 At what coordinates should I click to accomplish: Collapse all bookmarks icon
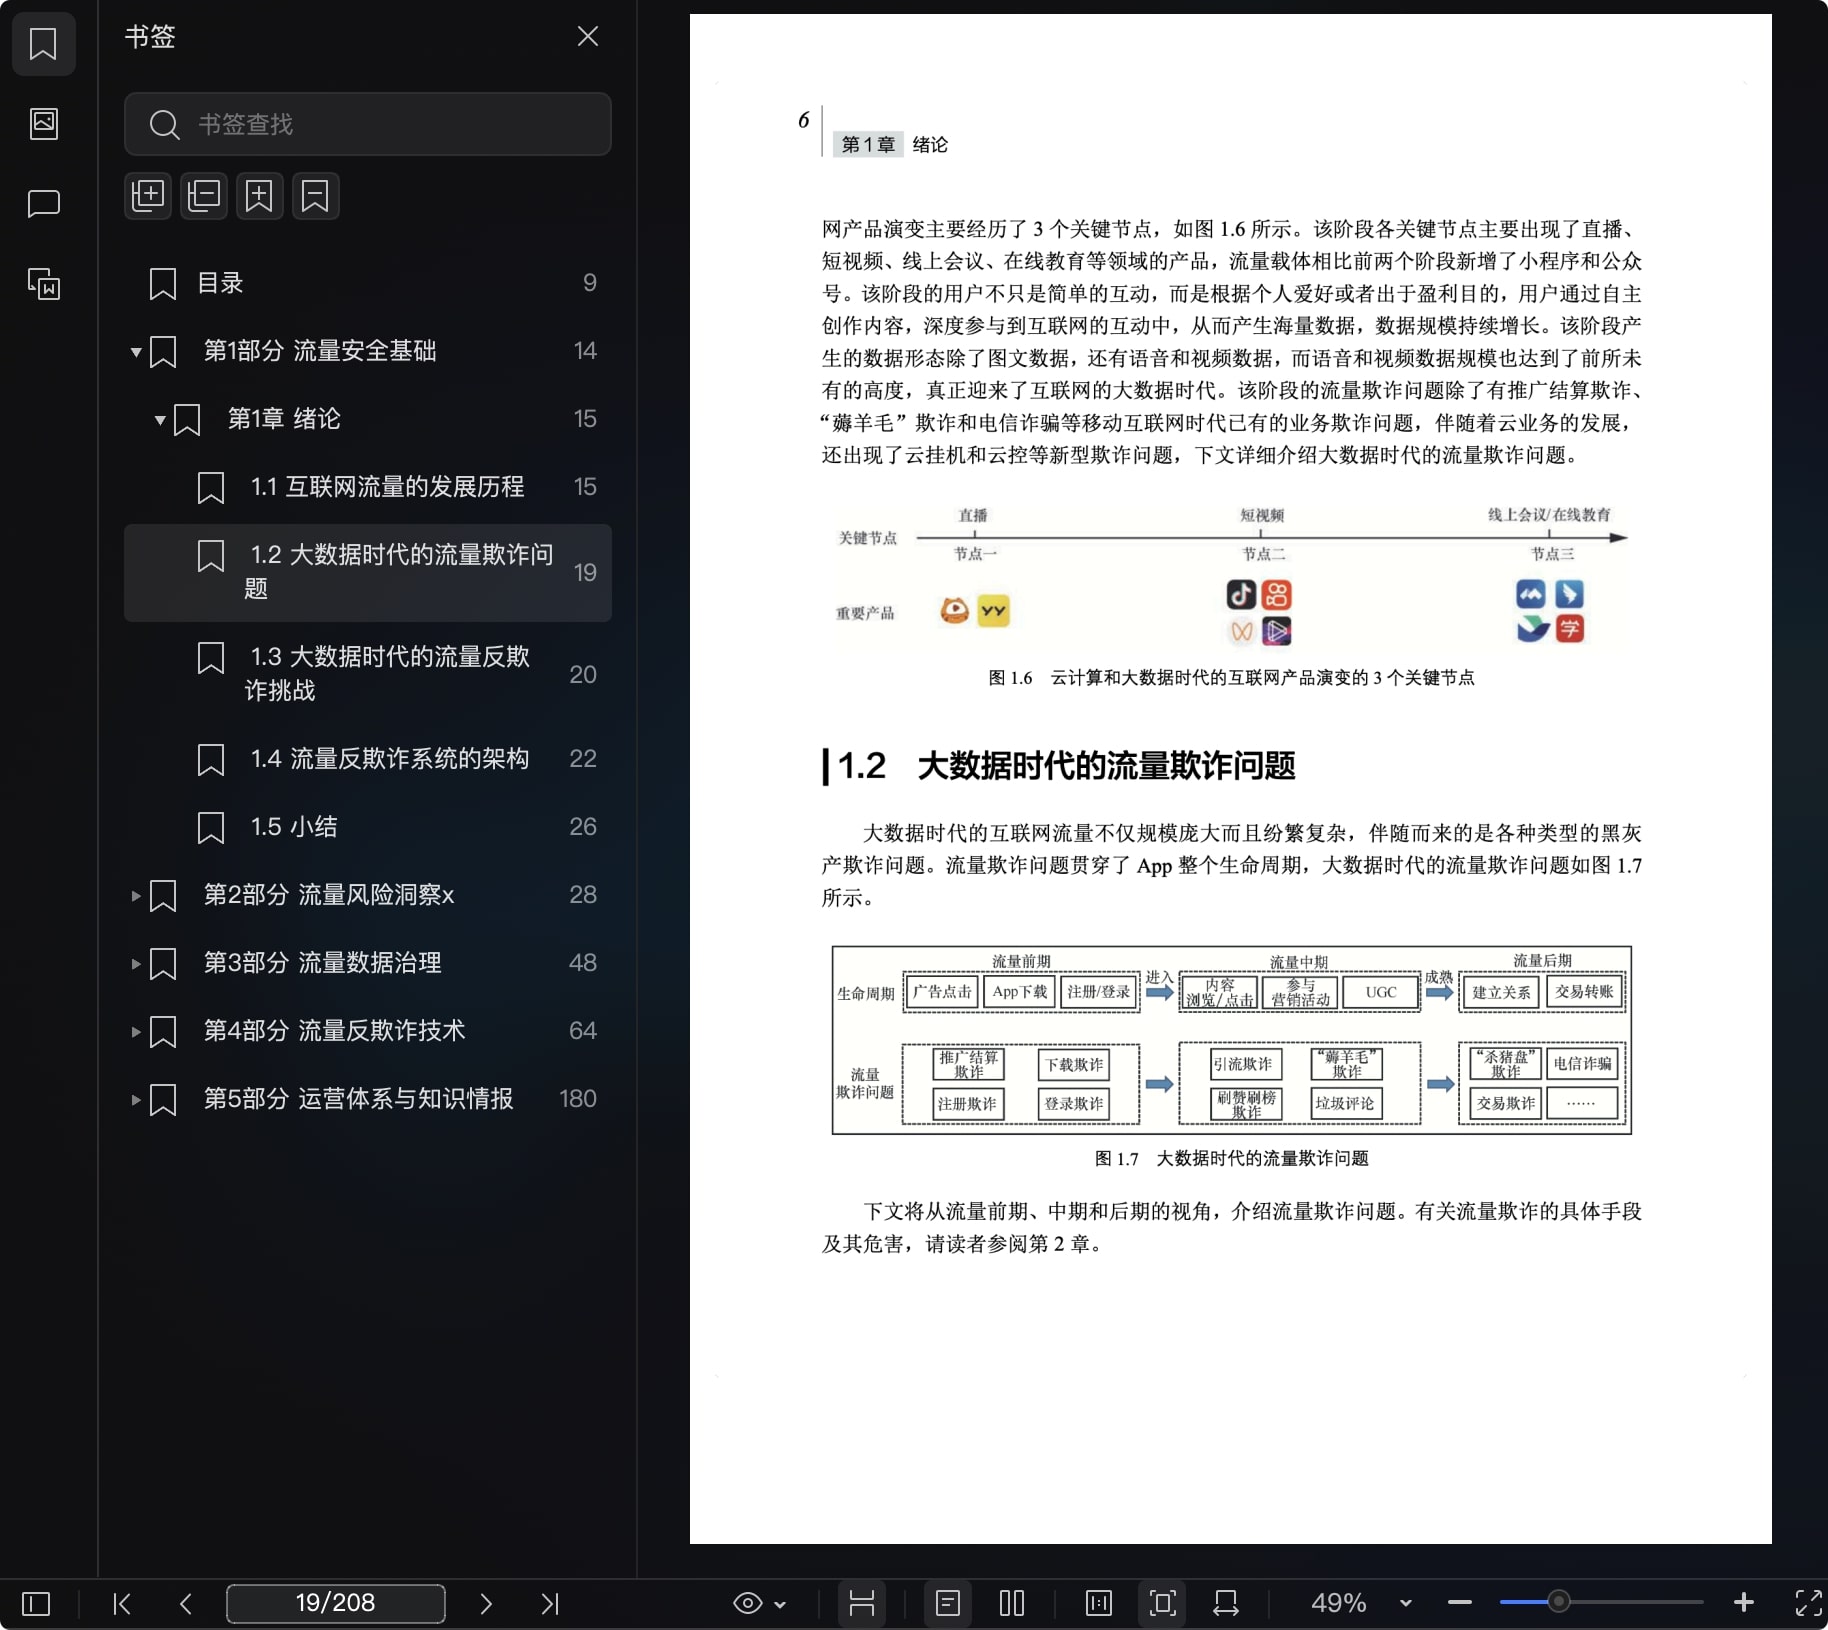204,195
